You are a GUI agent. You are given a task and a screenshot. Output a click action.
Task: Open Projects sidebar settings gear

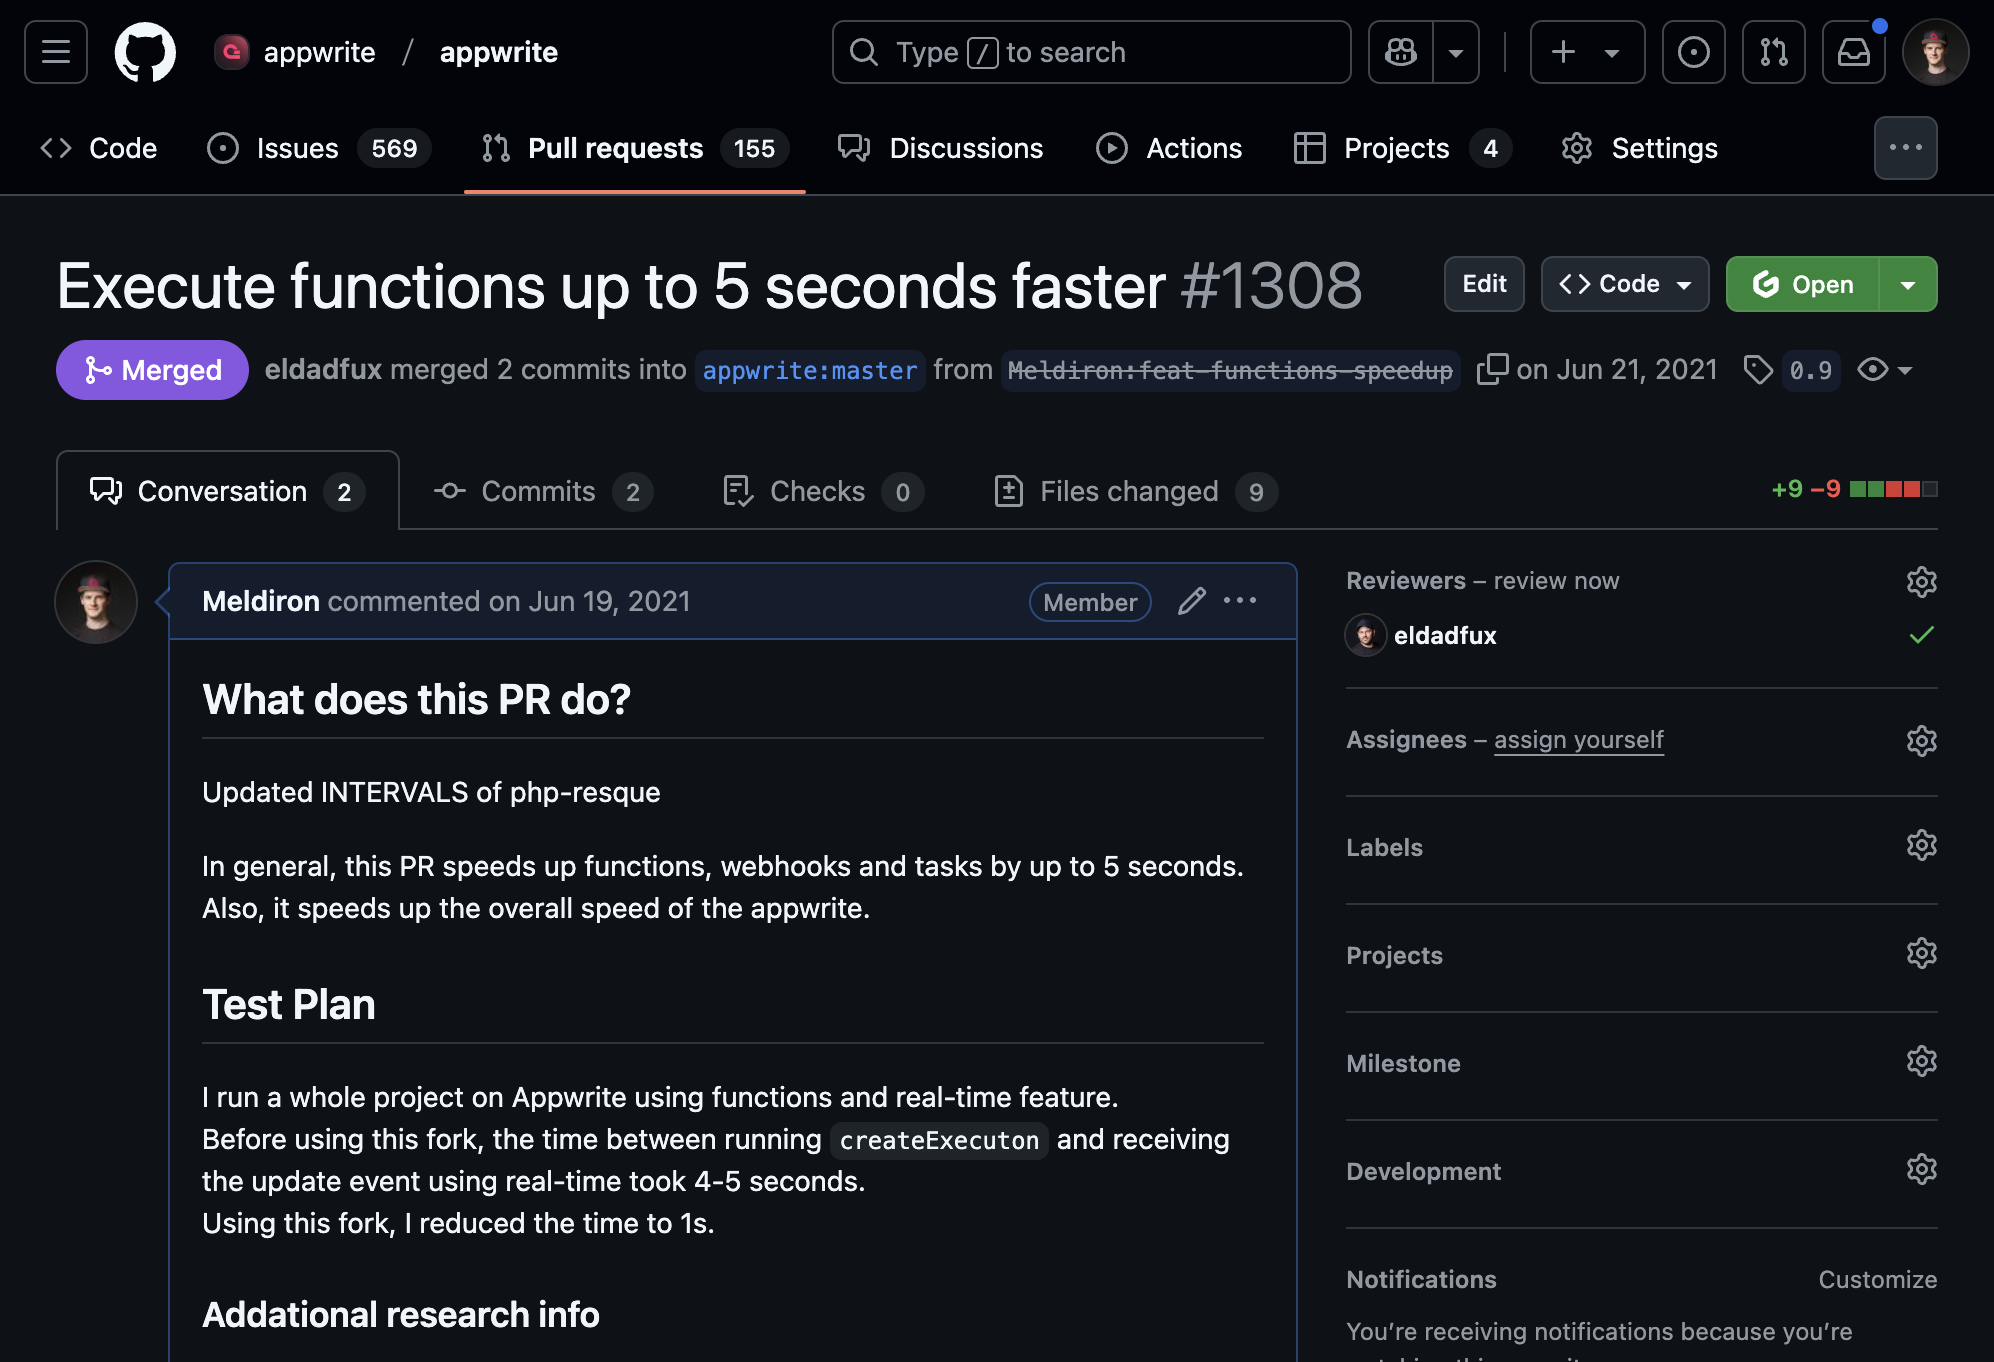[1921, 953]
